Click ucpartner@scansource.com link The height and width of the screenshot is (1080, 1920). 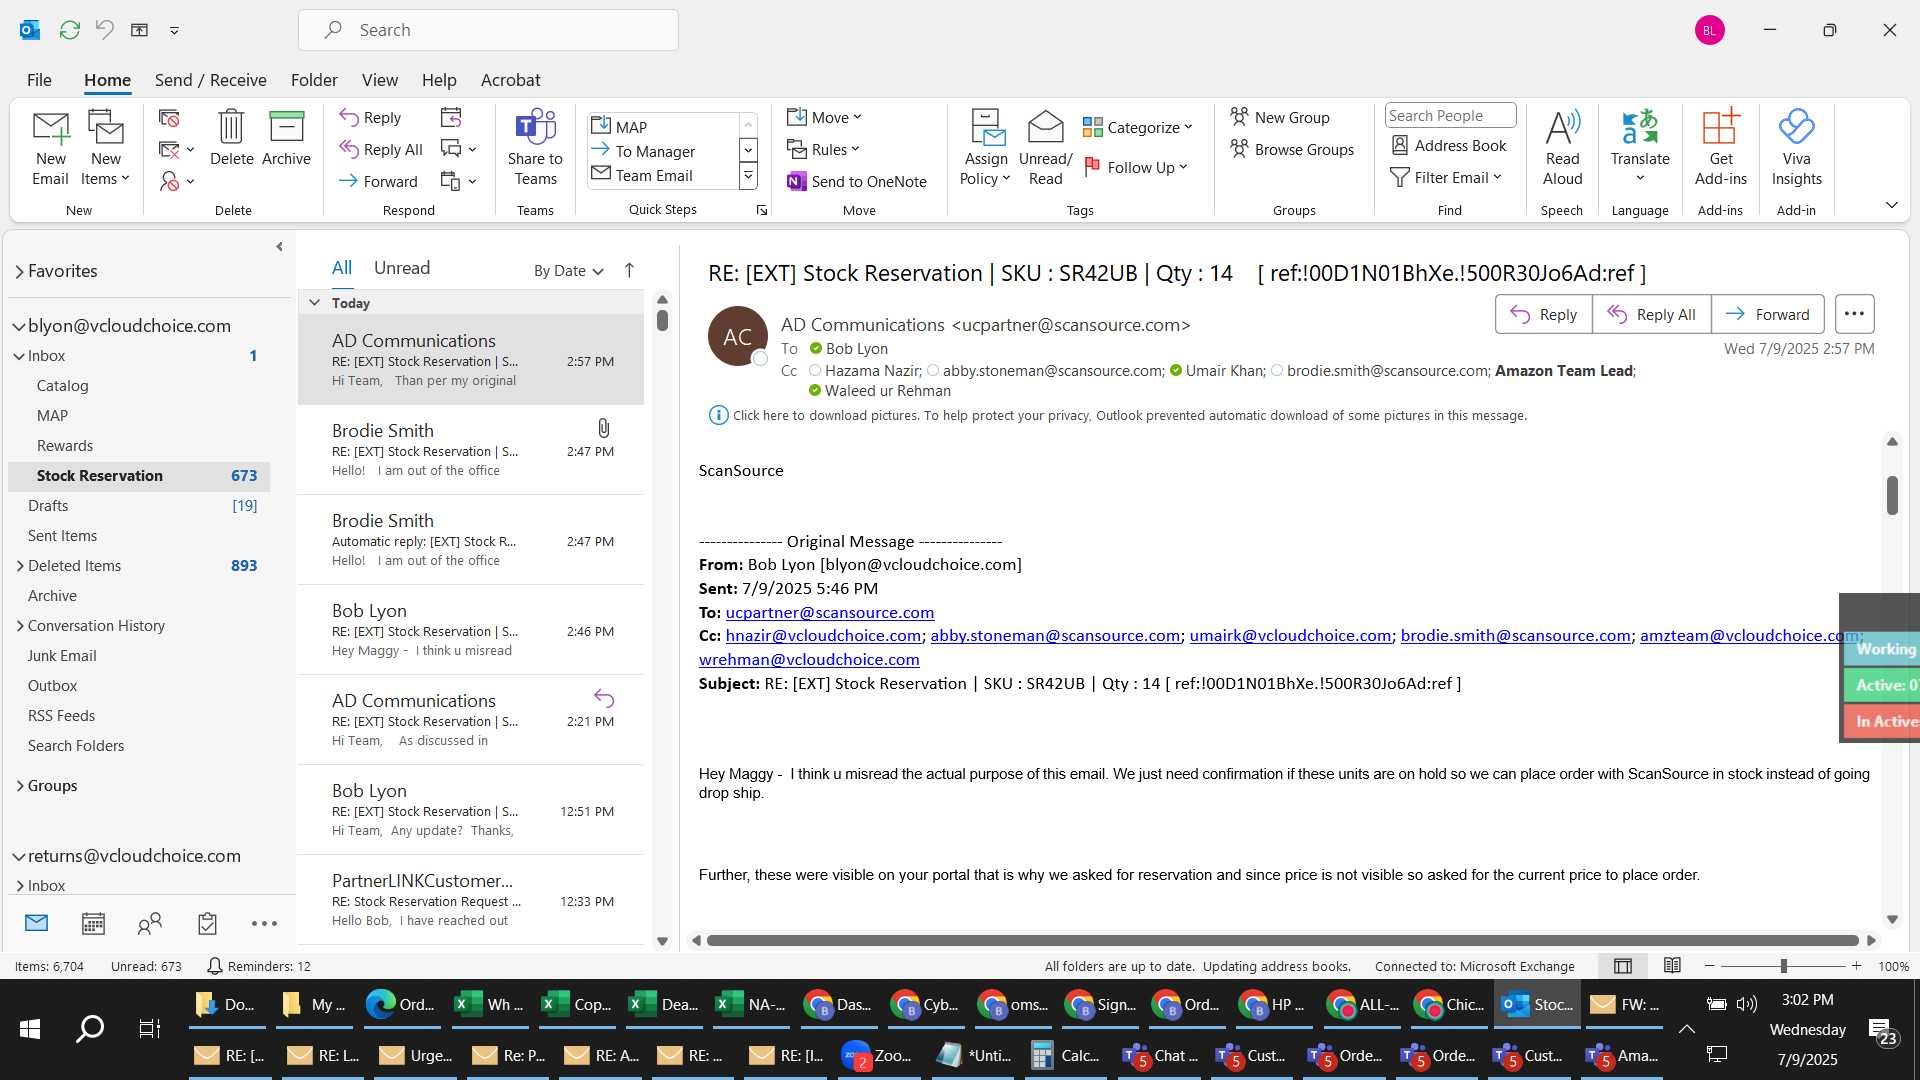click(x=829, y=612)
